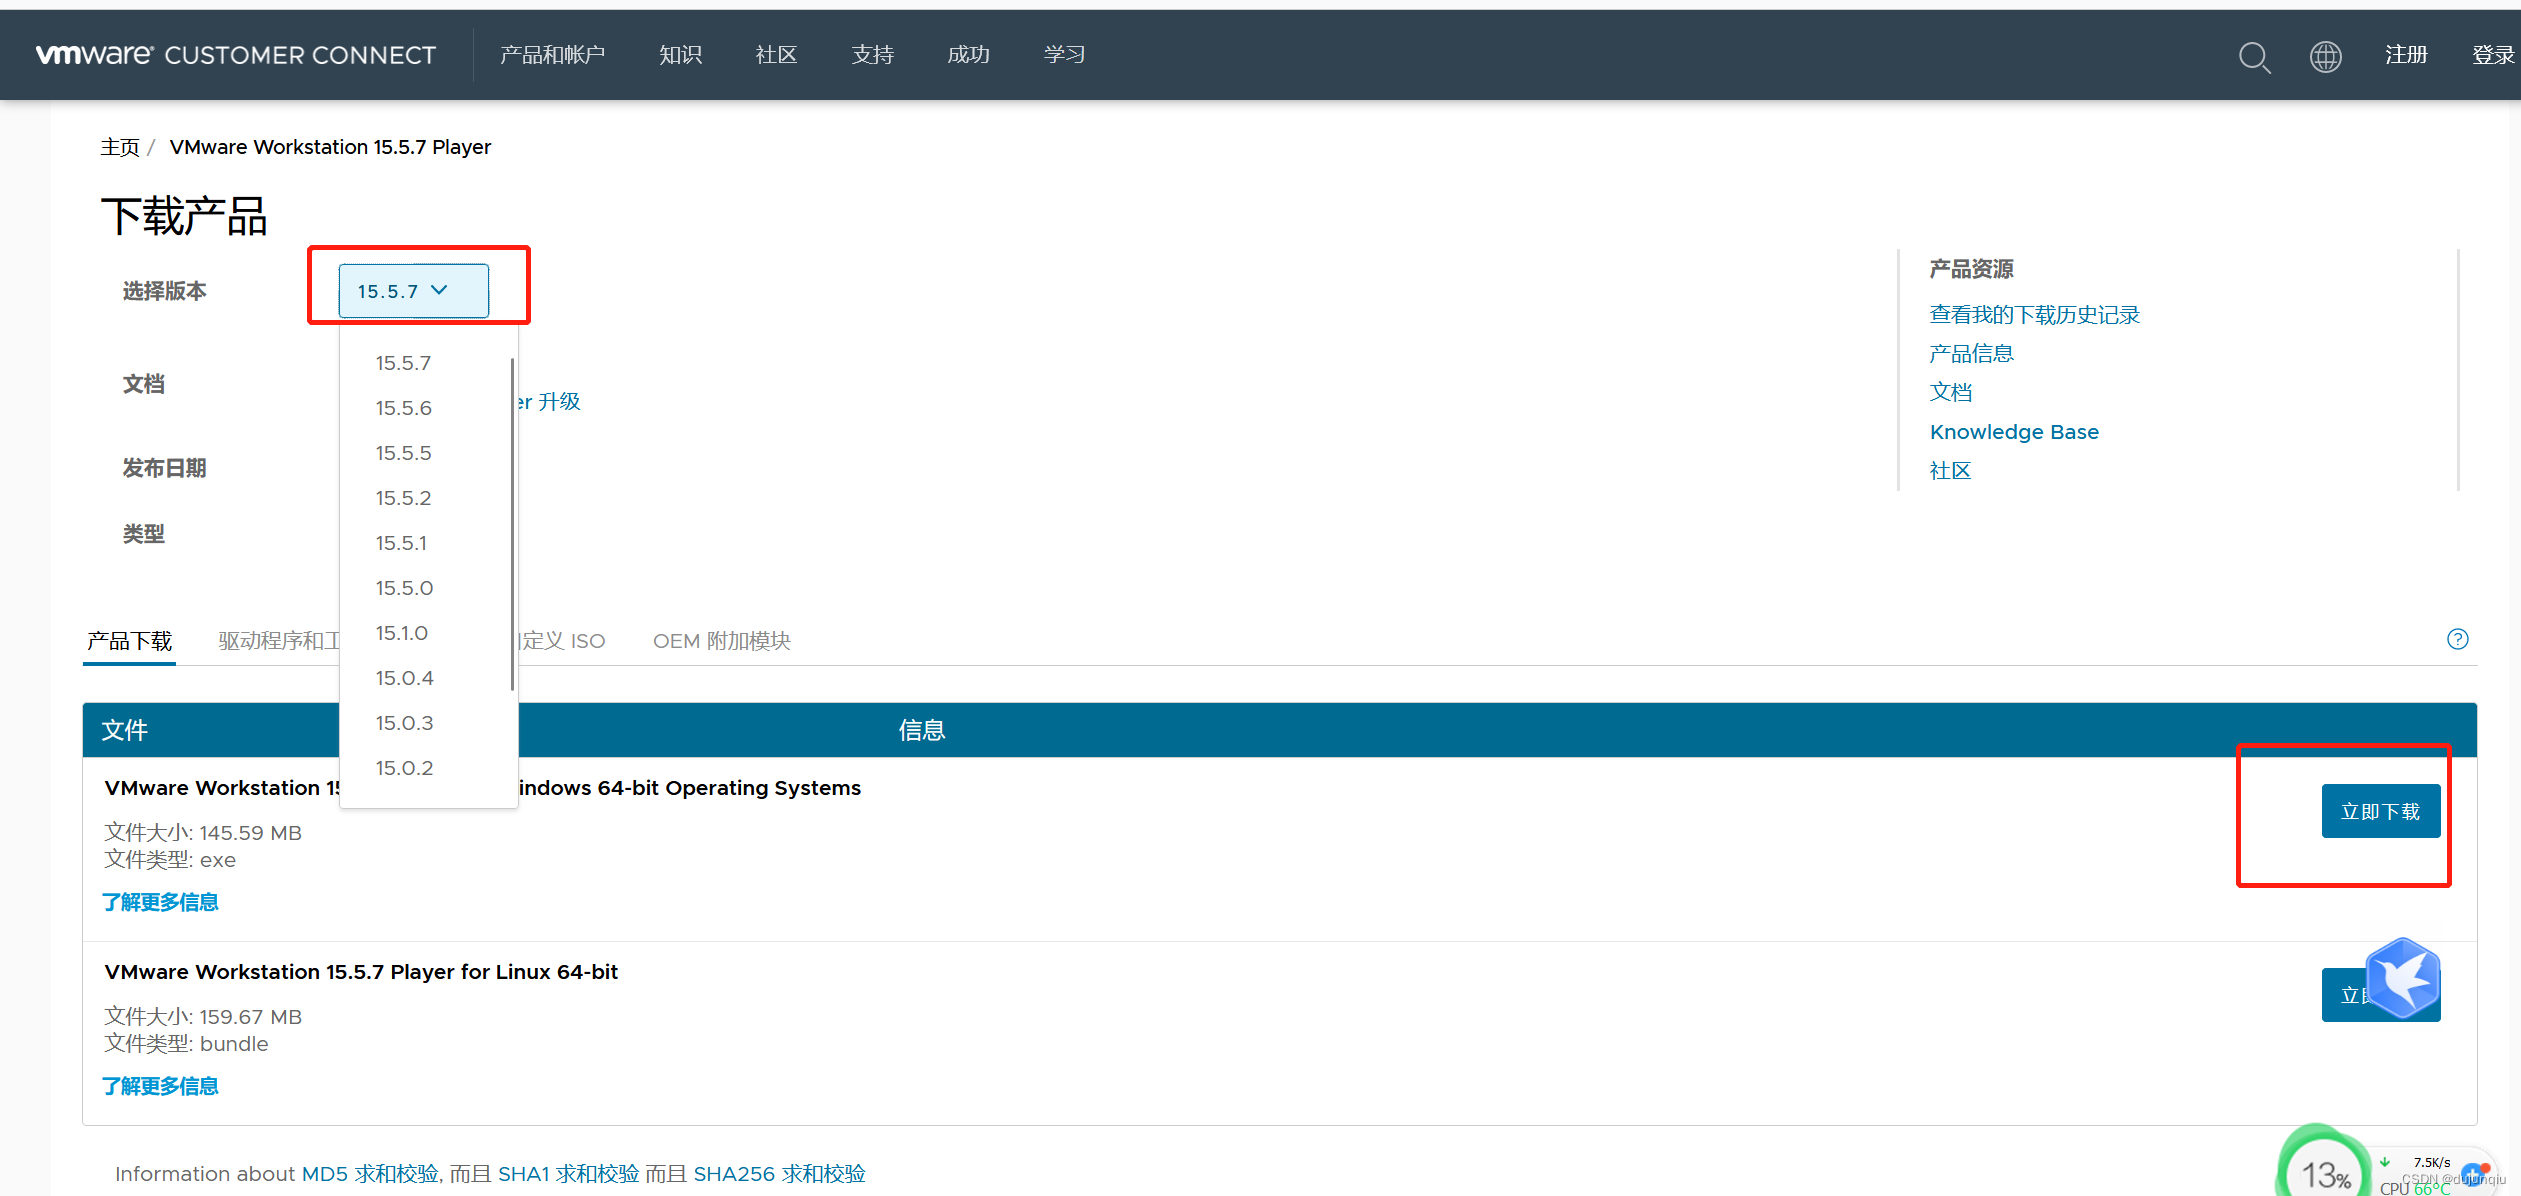The width and height of the screenshot is (2521, 1196).
Task: Select version 15.1.0 from the list
Action: tap(402, 633)
